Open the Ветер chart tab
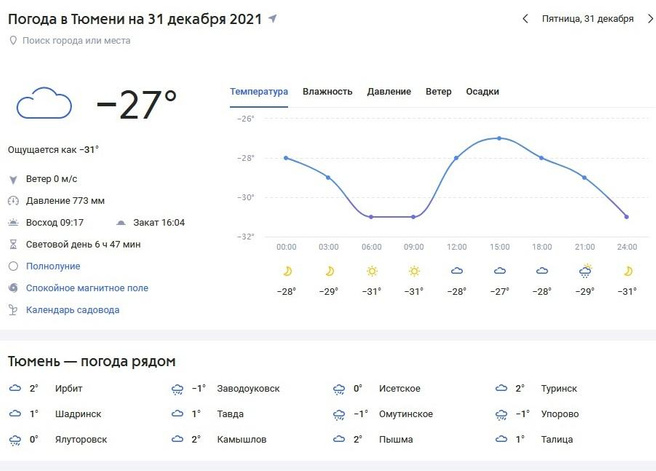Viewport: 656px width, 471px height. click(438, 92)
